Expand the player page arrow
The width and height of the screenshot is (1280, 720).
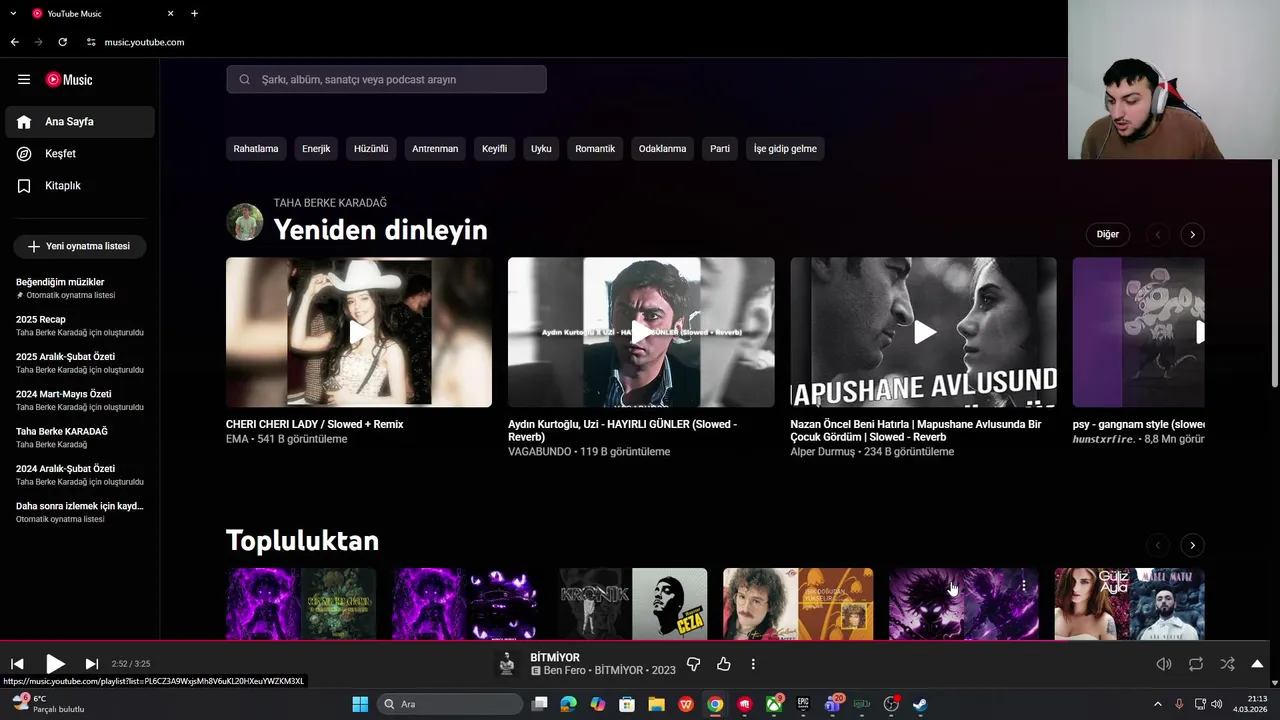pos(1258,664)
